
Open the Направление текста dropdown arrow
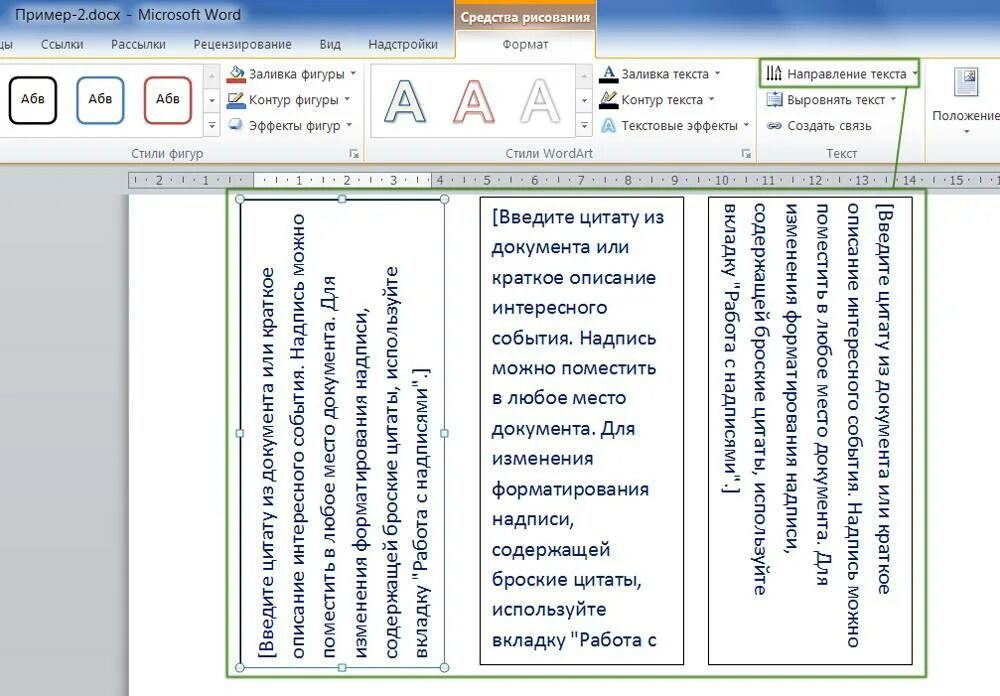pos(915,73)
